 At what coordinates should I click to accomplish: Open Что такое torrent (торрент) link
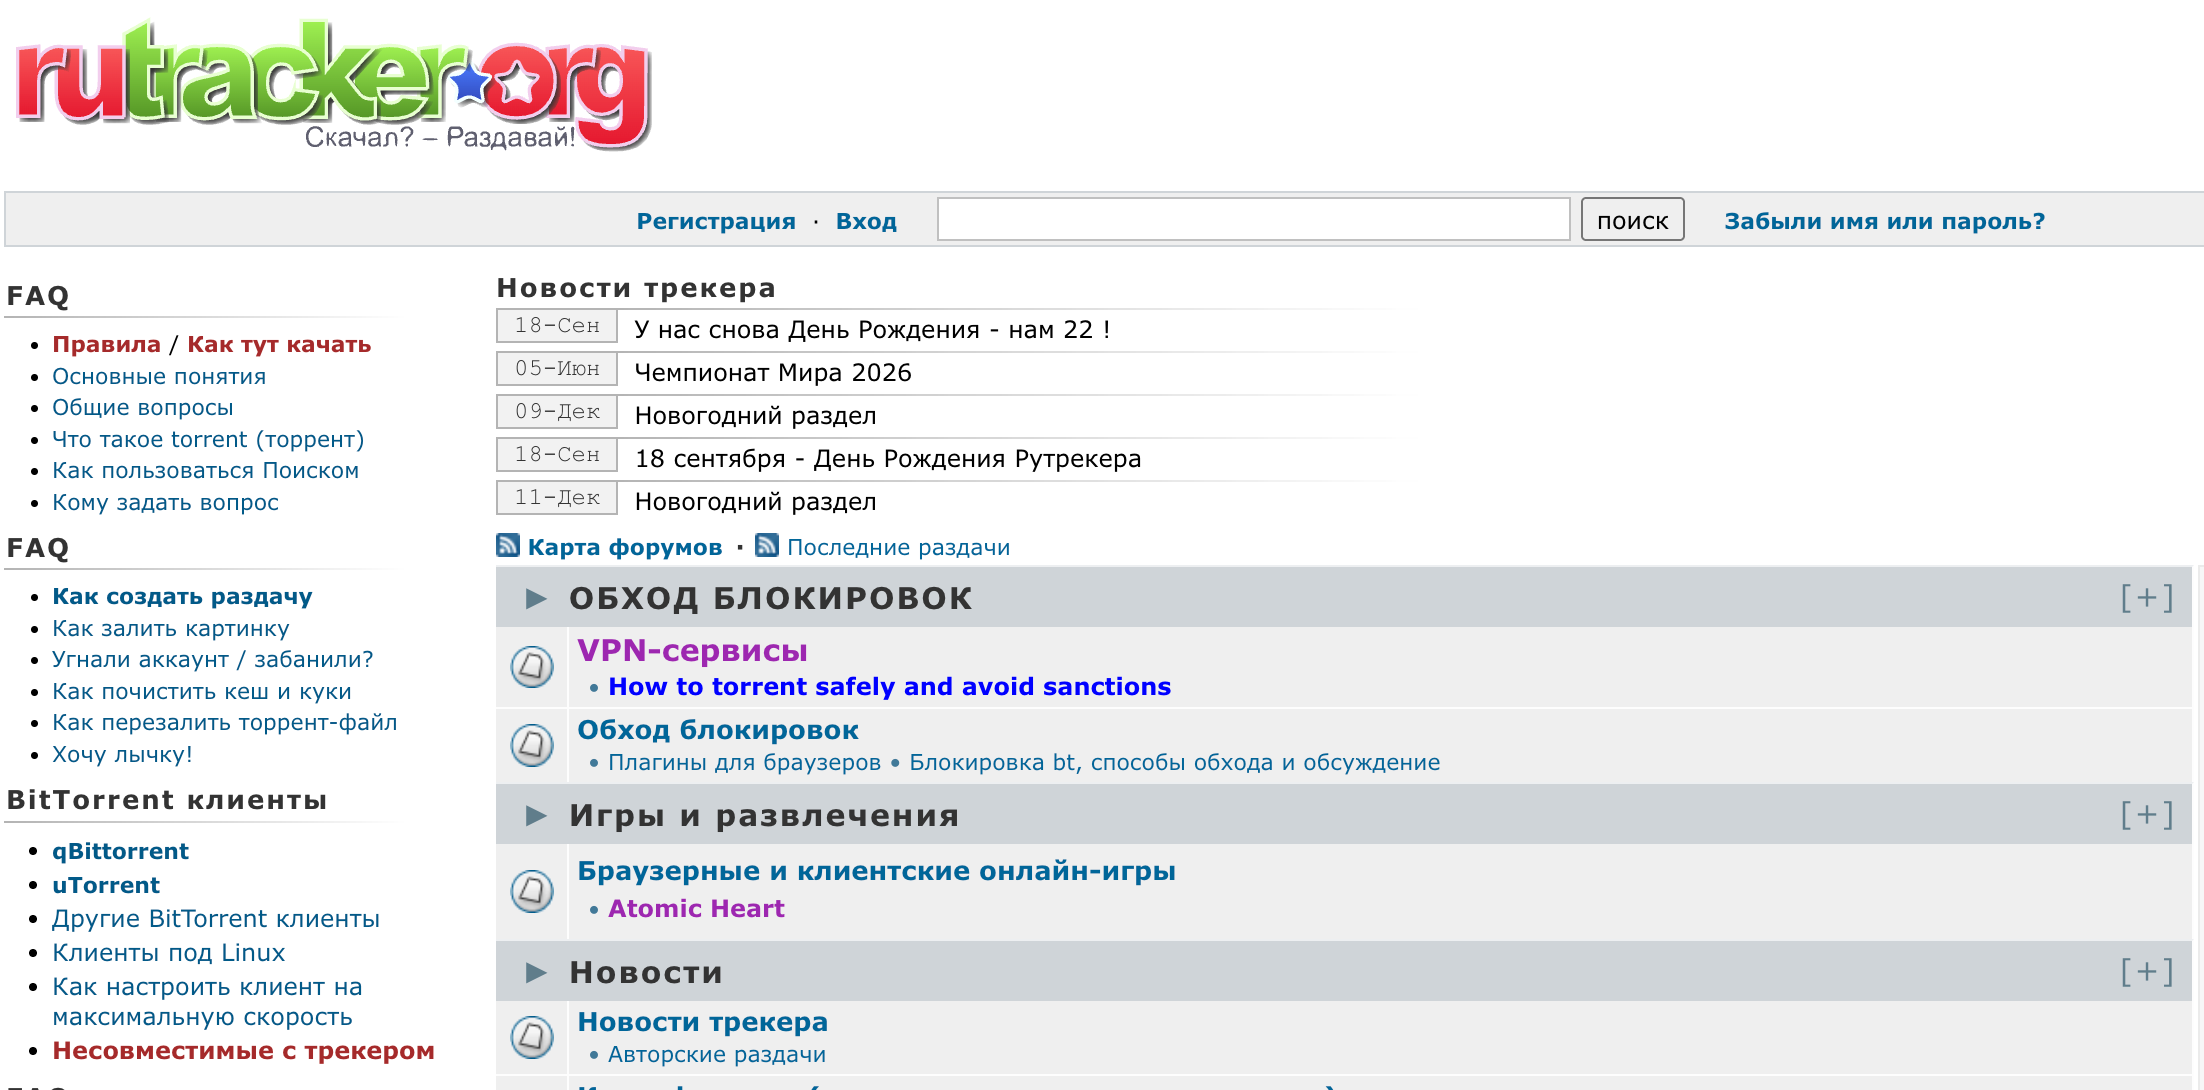(208, 439)
